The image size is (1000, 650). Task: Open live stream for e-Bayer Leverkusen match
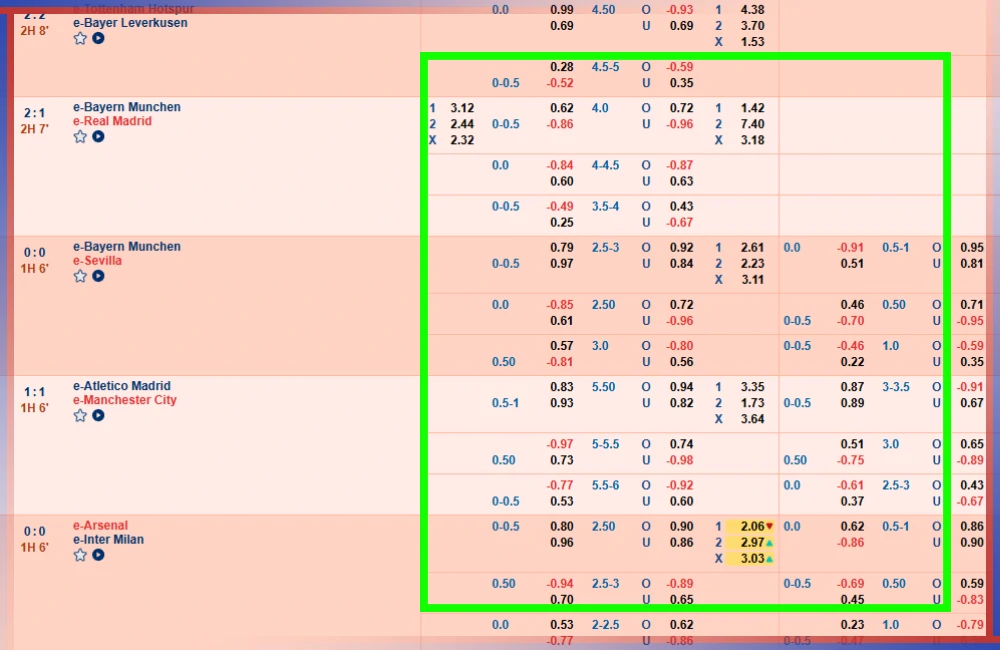tap(98, 38)
